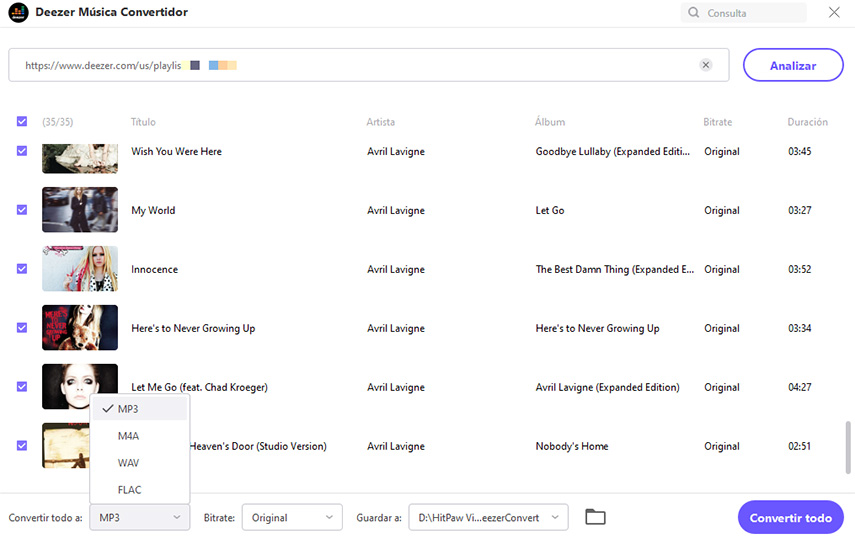Viewport: 855px width, 539px height.
Task: Click the duration "03:45"
Action: (799, 151)
